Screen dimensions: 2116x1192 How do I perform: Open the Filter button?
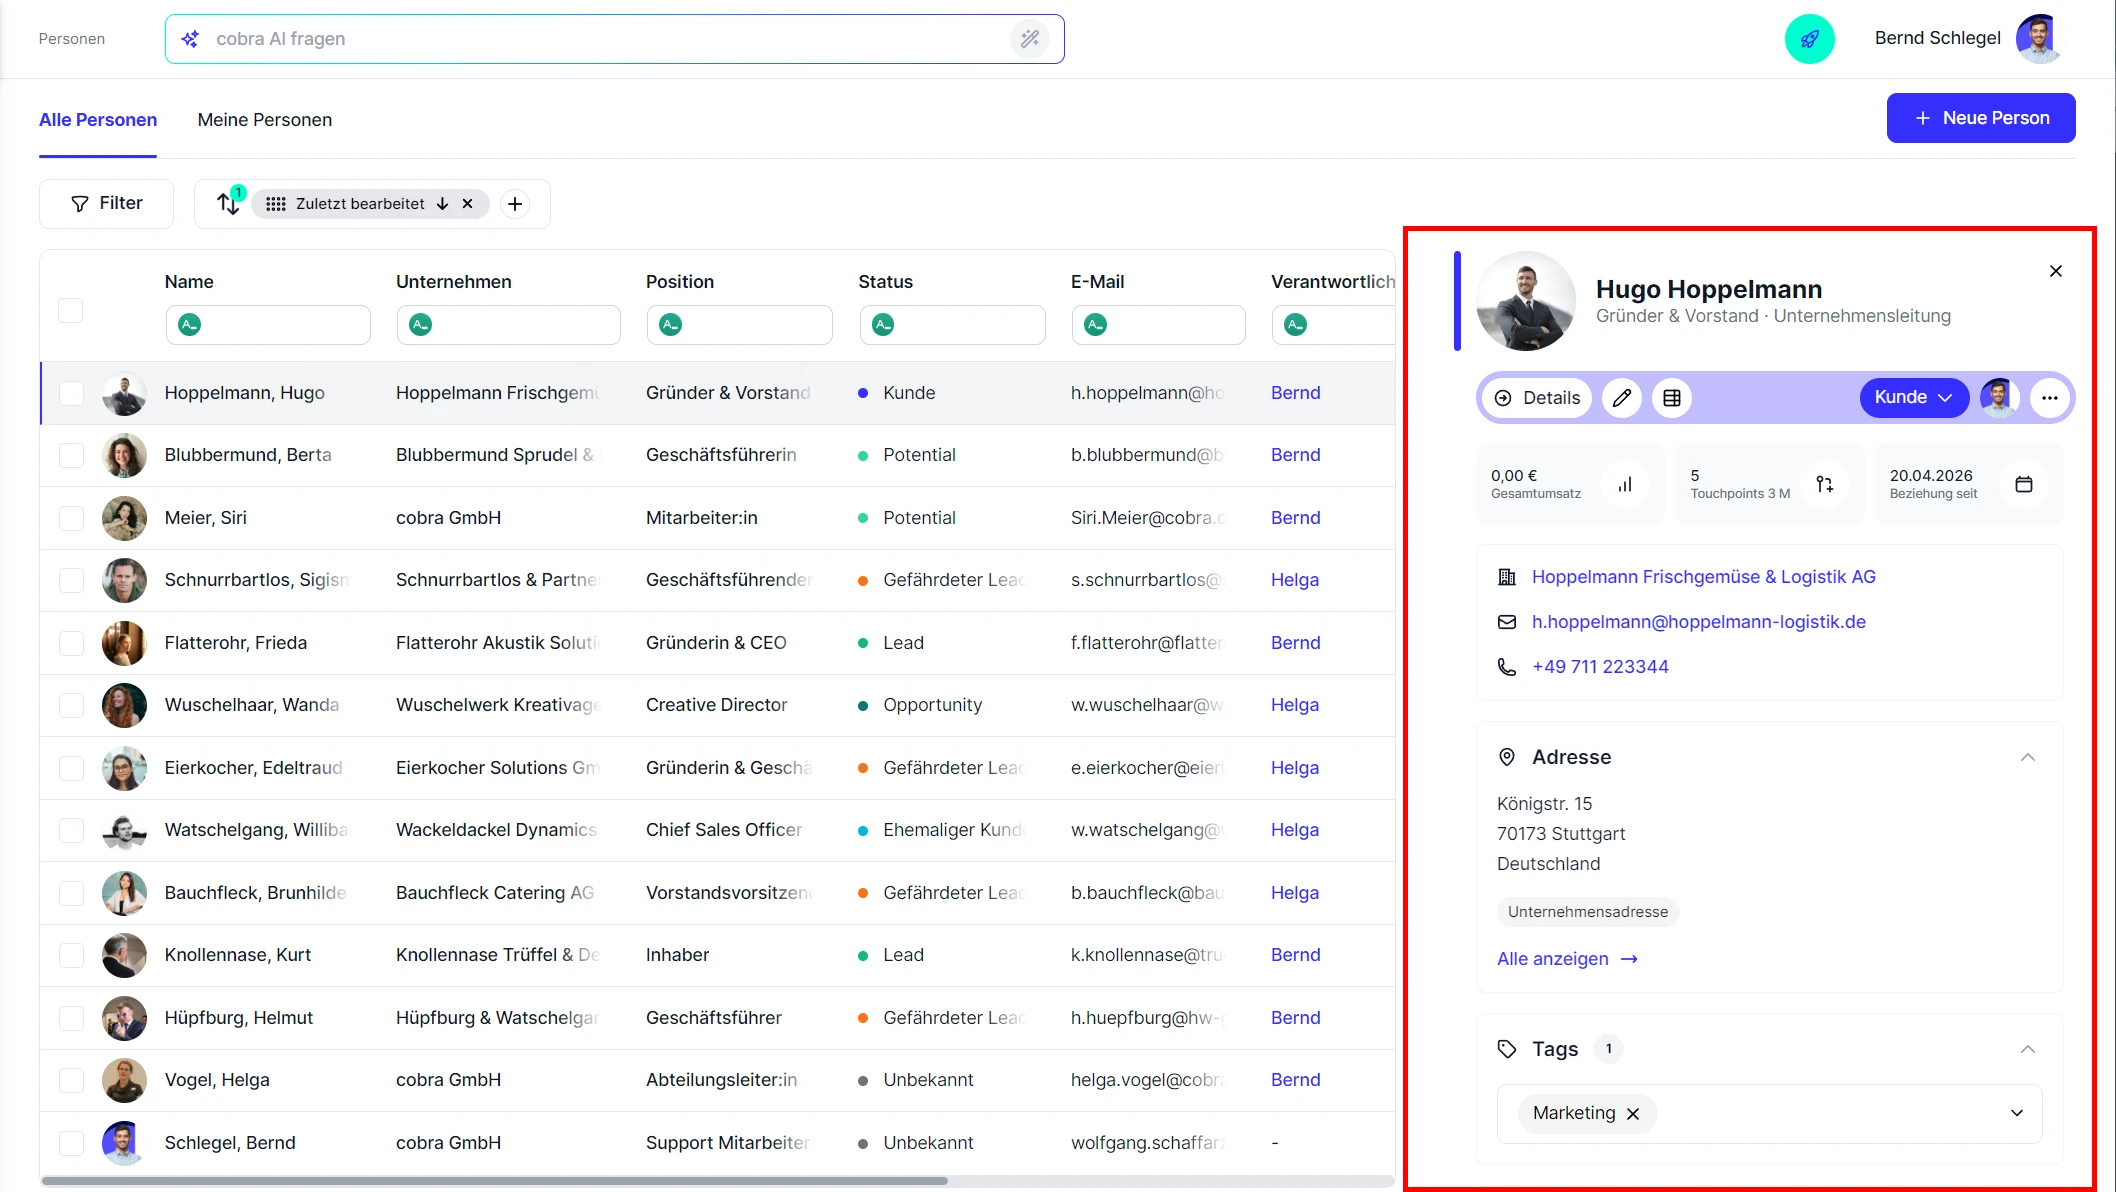pyautogui.click(x=106, y=203)
